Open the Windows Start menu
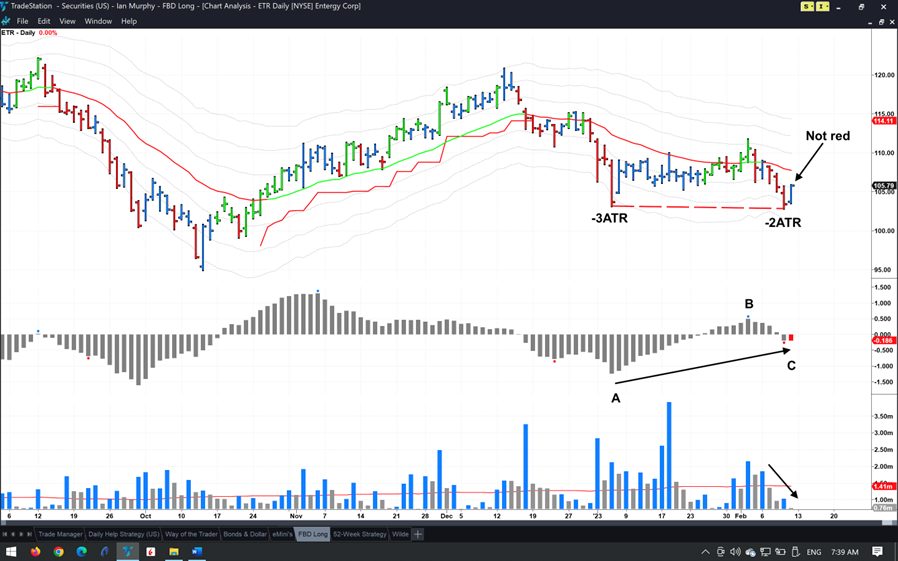The image size is (898, 561). pos(11,552)
